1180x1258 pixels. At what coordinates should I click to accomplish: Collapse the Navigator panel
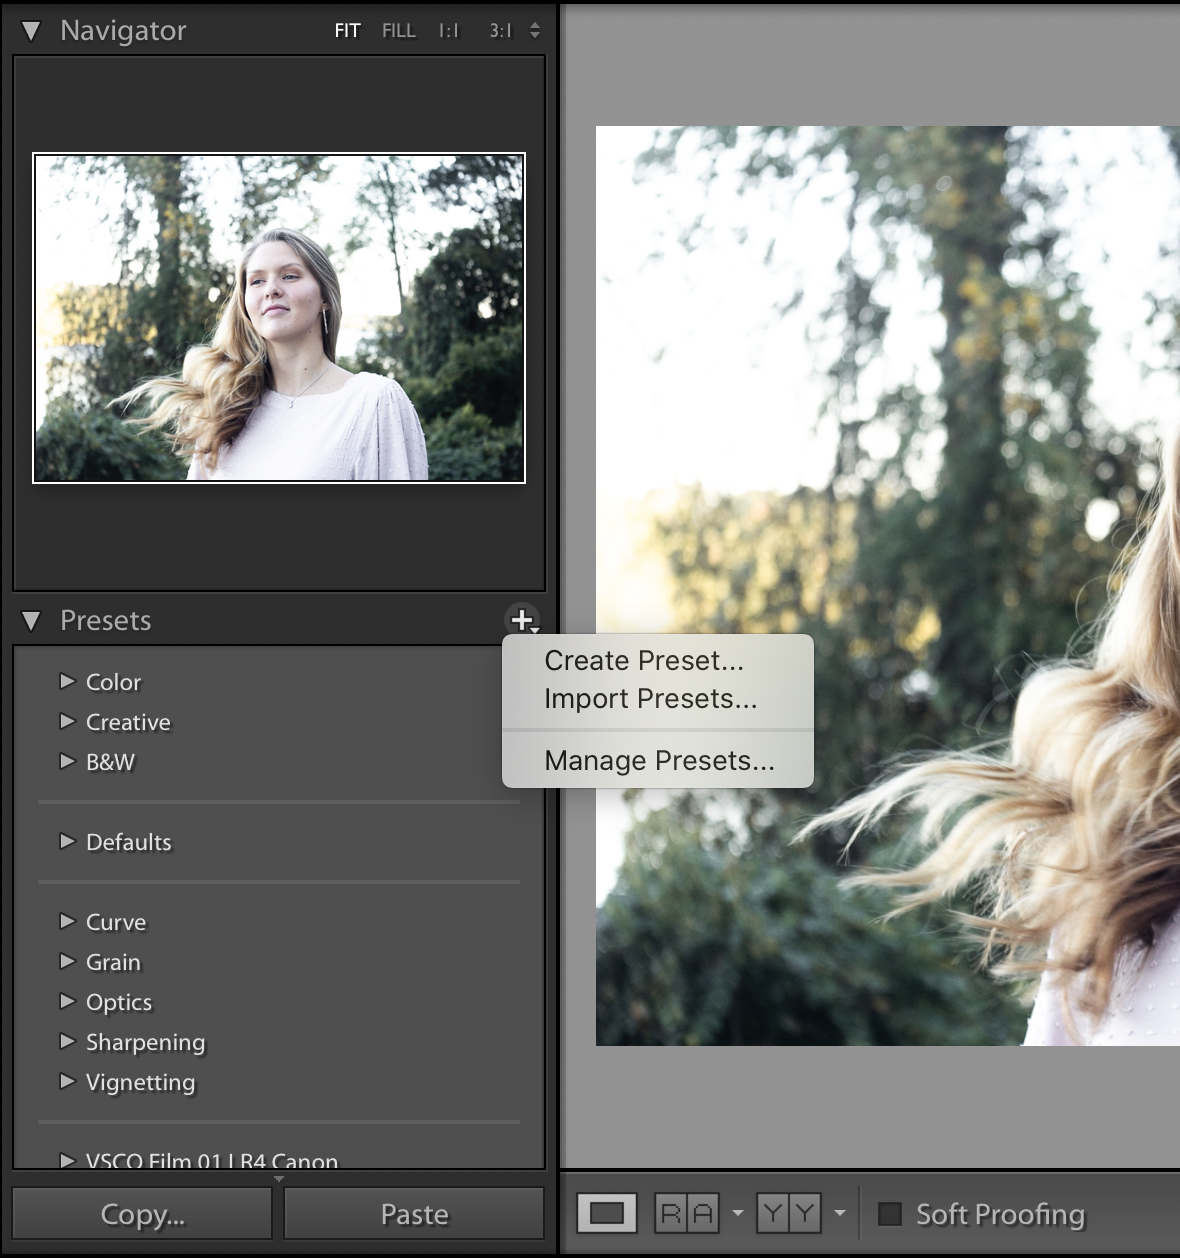pyautogui.click(x=31, y=31)
